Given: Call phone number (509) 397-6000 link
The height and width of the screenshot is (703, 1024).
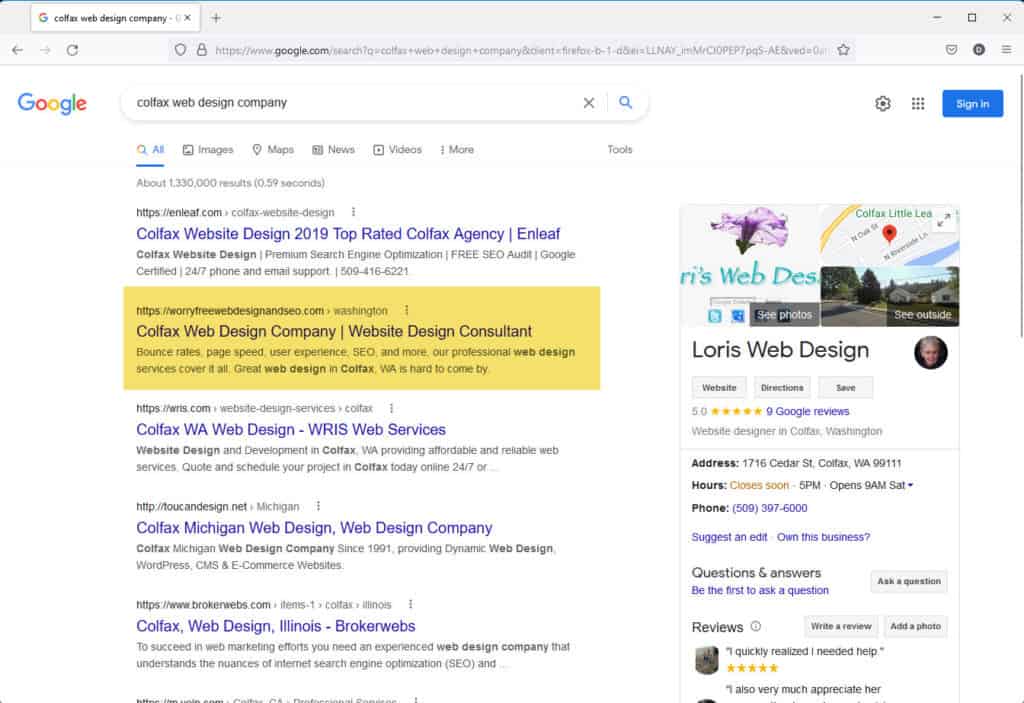Looking at the screenshot, I should (x=769, y=508).
